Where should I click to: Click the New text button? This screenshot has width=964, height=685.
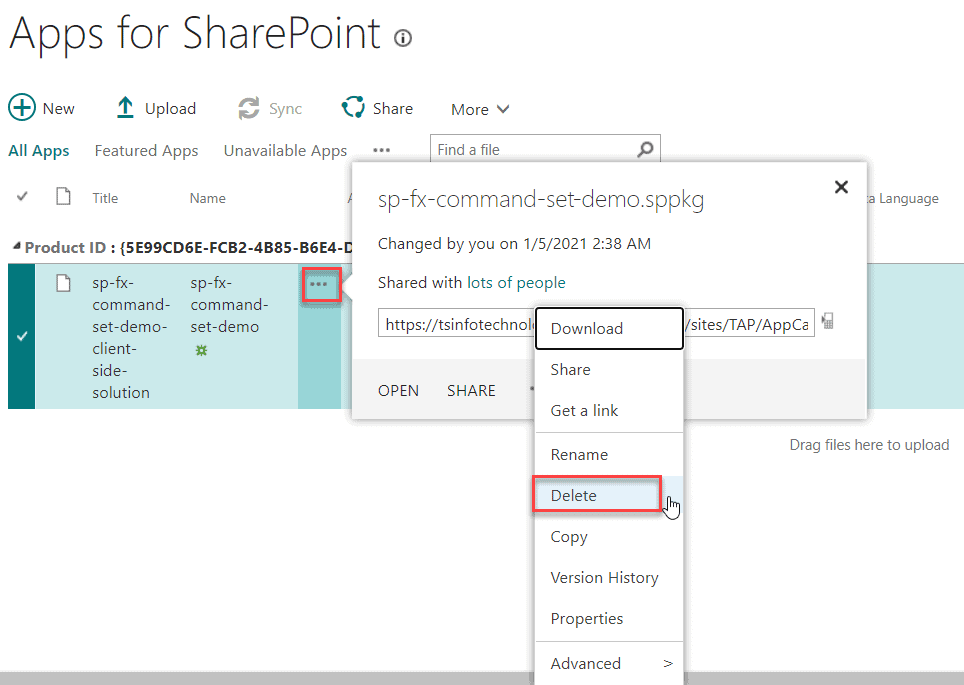point(58,108)
